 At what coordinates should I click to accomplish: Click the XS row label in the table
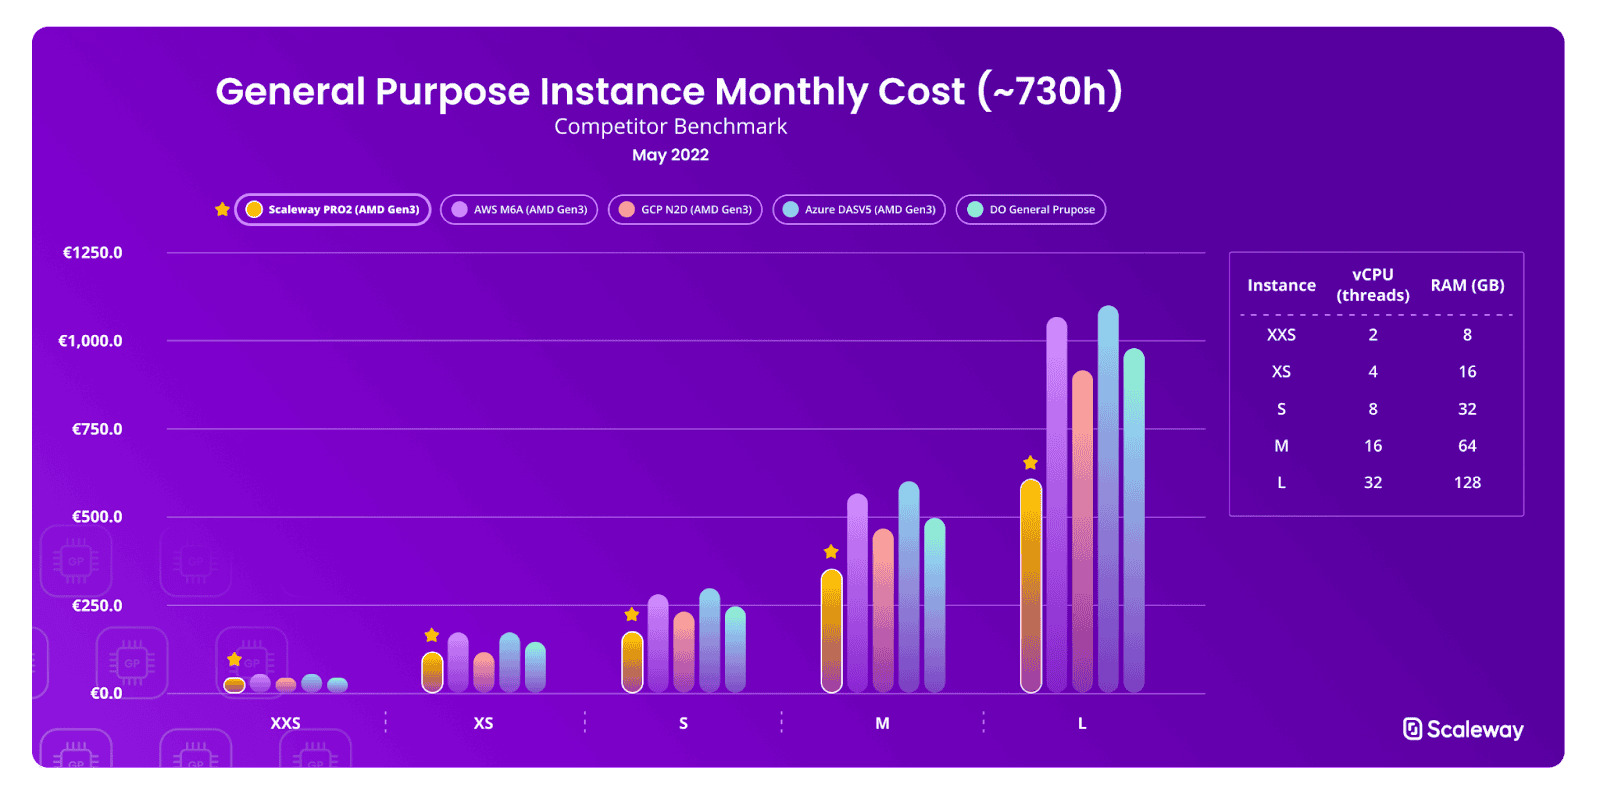pyautogui.click(x=1281, y=371)
